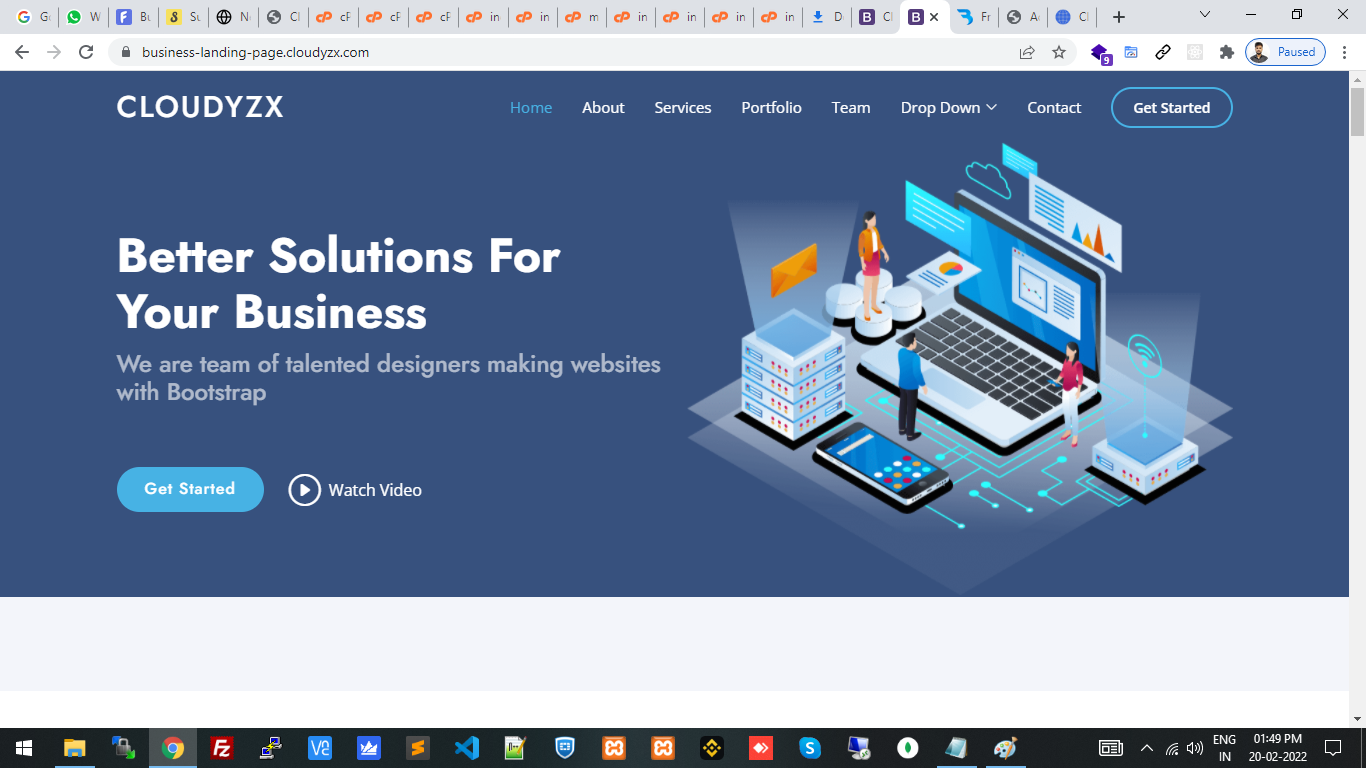Select Portfolio in the navbar
The height and width of the screenshot is (768, 1366).
771,108
